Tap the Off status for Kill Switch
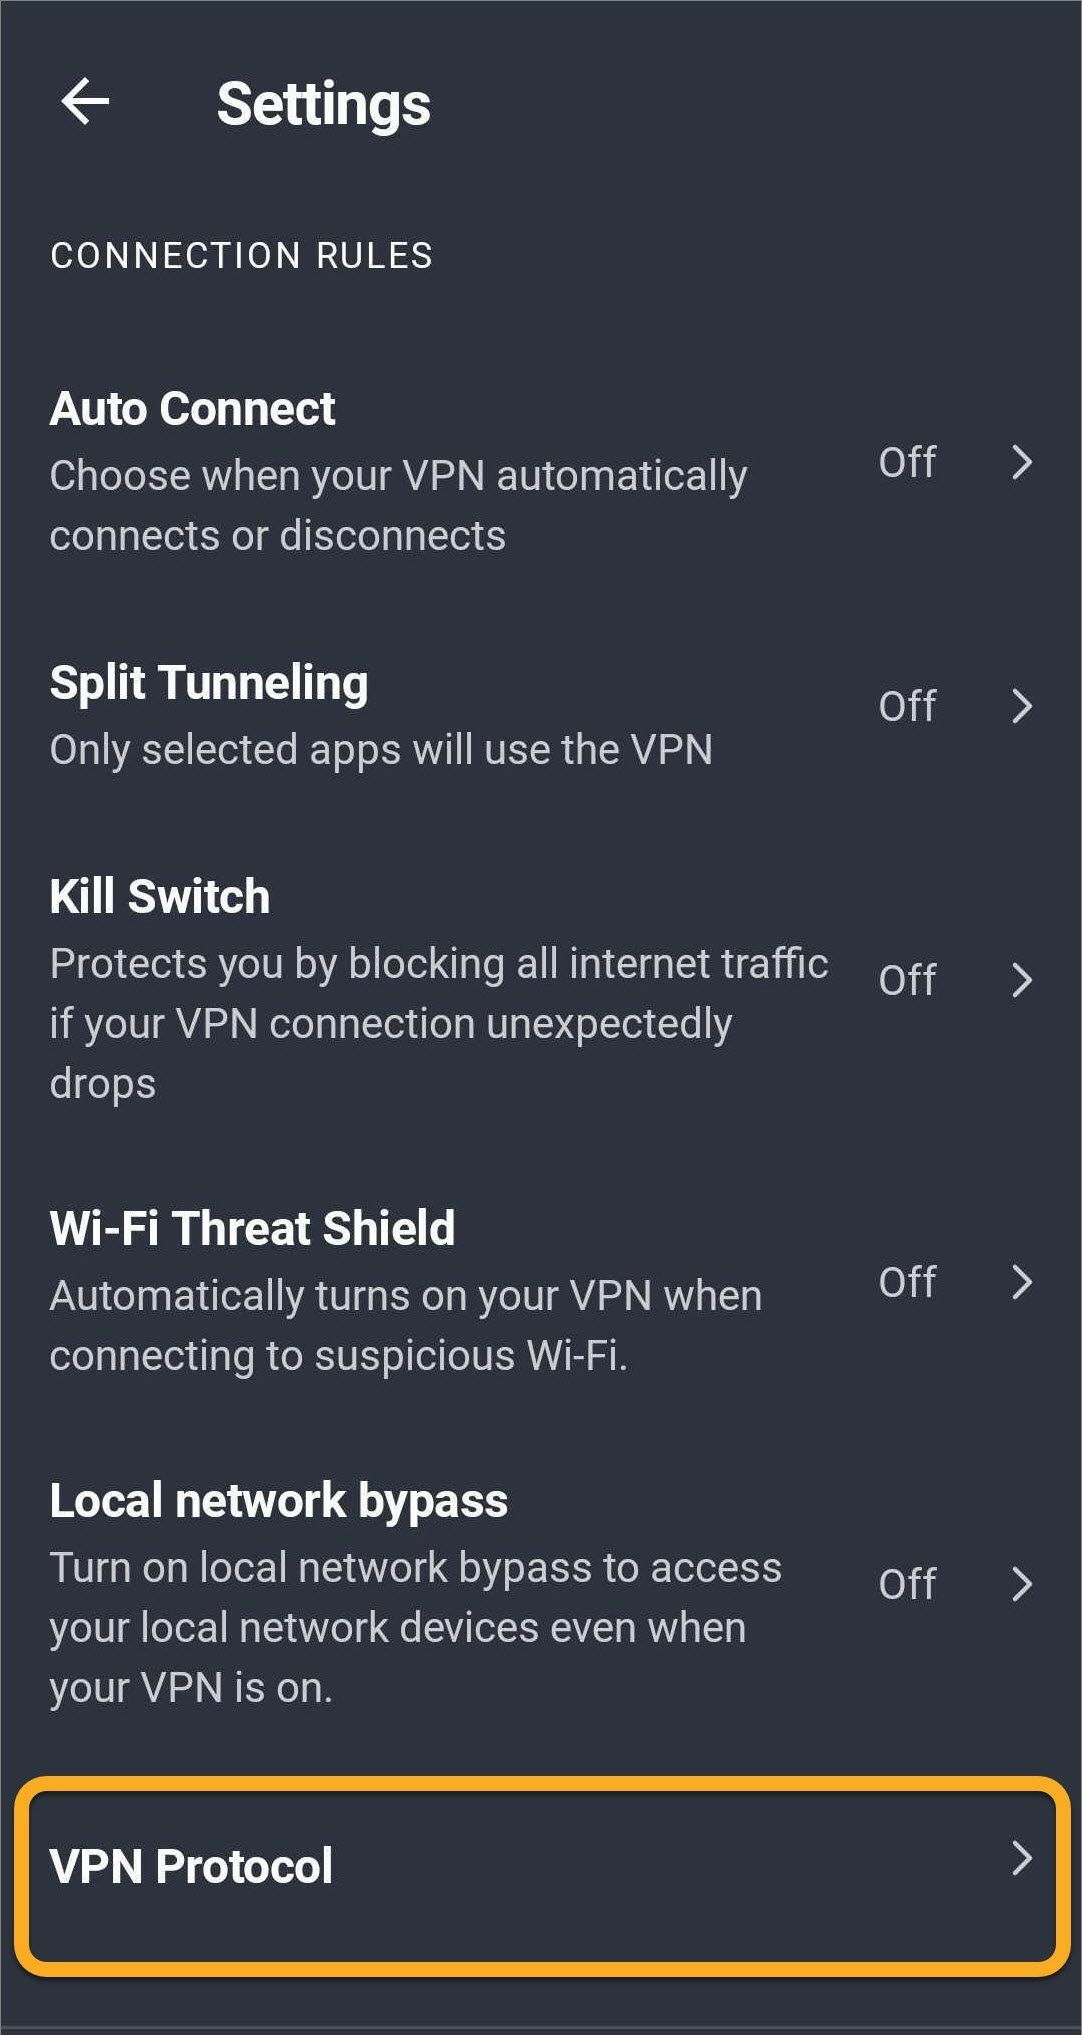This screenshot has width=1082, height=2035. pyautogui.click(x=907, y=980)
